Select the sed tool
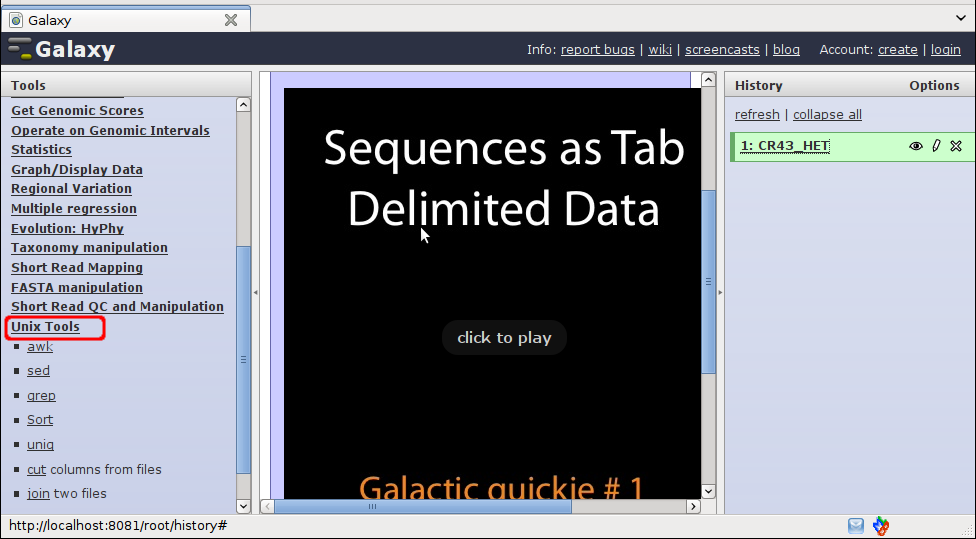976x539 pixels. [38, 371]
